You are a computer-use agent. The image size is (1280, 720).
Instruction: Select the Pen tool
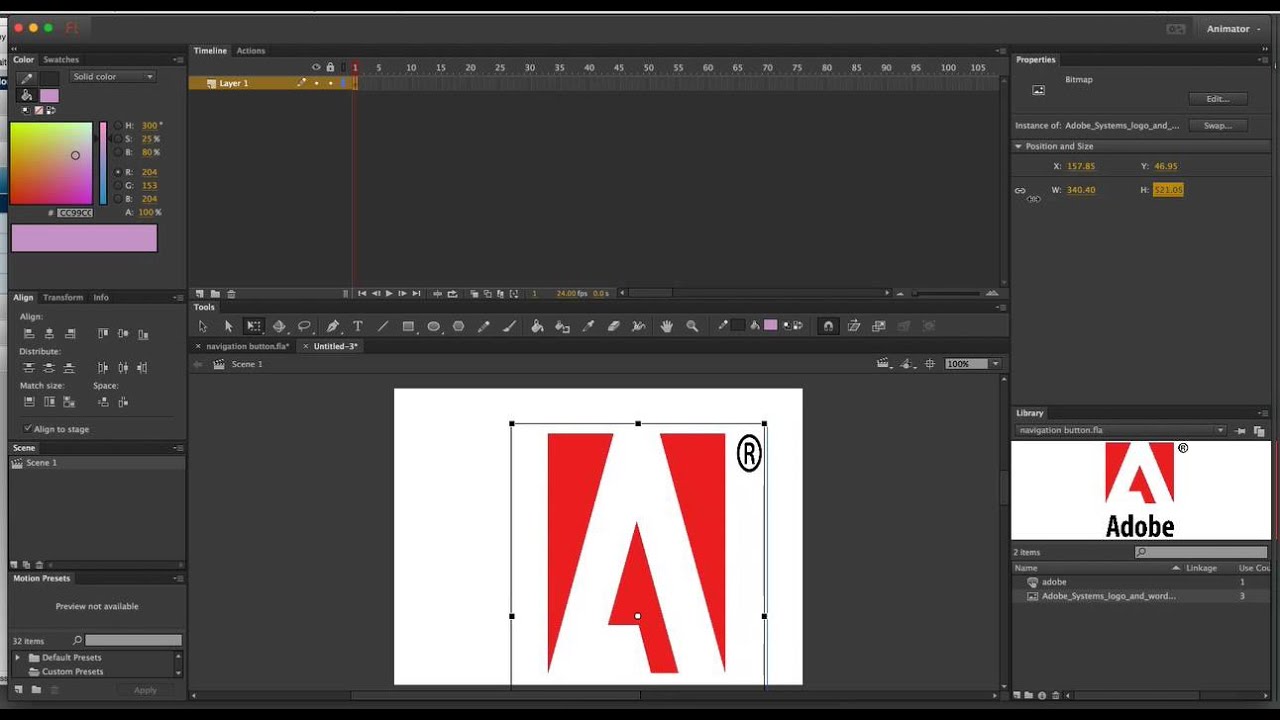(x=332, y=326)
